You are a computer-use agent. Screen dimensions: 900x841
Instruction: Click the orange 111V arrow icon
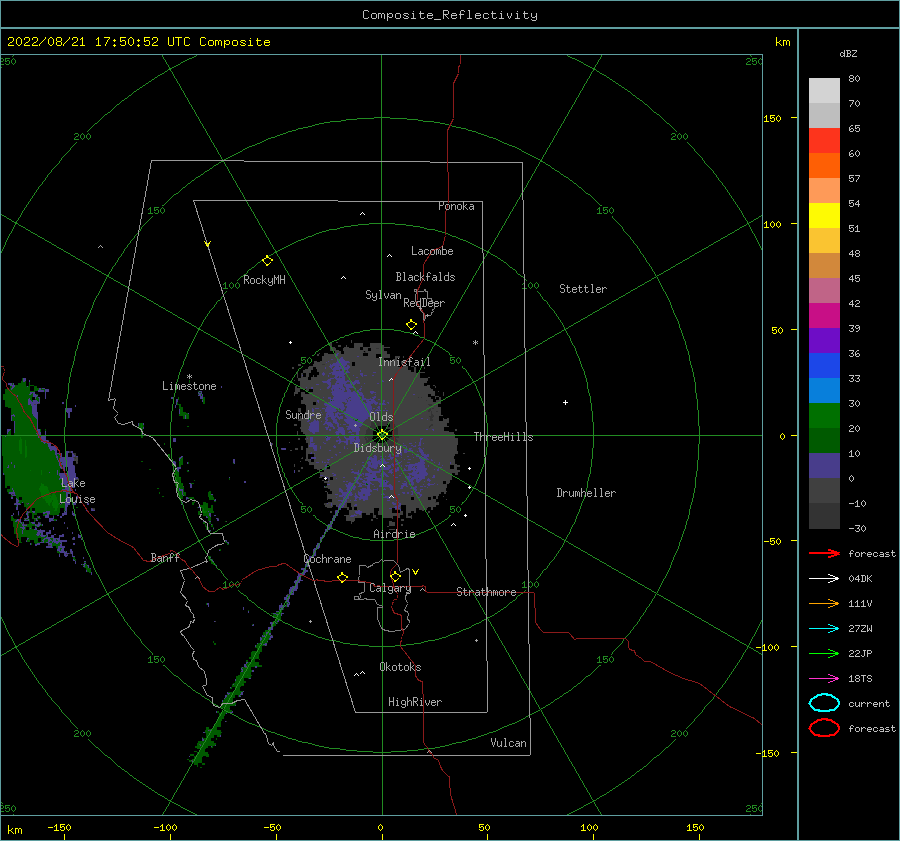coord(824,603)
